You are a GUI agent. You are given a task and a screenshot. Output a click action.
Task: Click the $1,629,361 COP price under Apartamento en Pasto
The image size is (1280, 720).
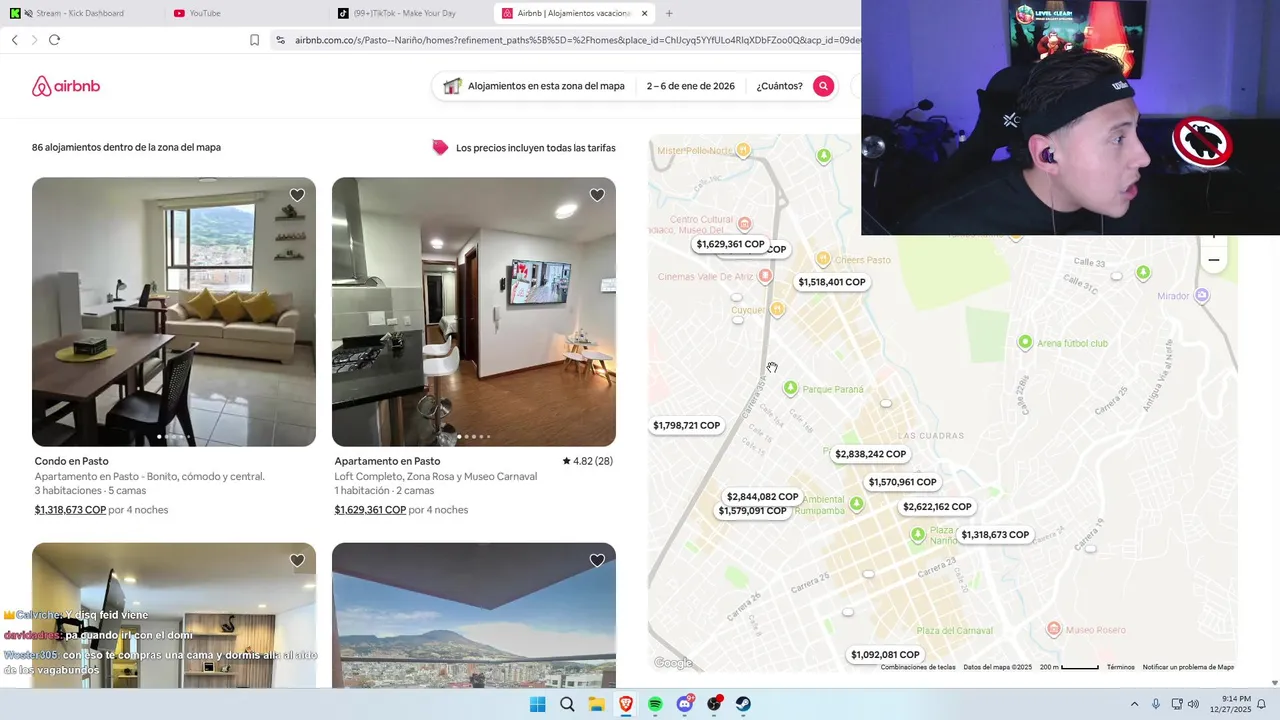point(370,510)
